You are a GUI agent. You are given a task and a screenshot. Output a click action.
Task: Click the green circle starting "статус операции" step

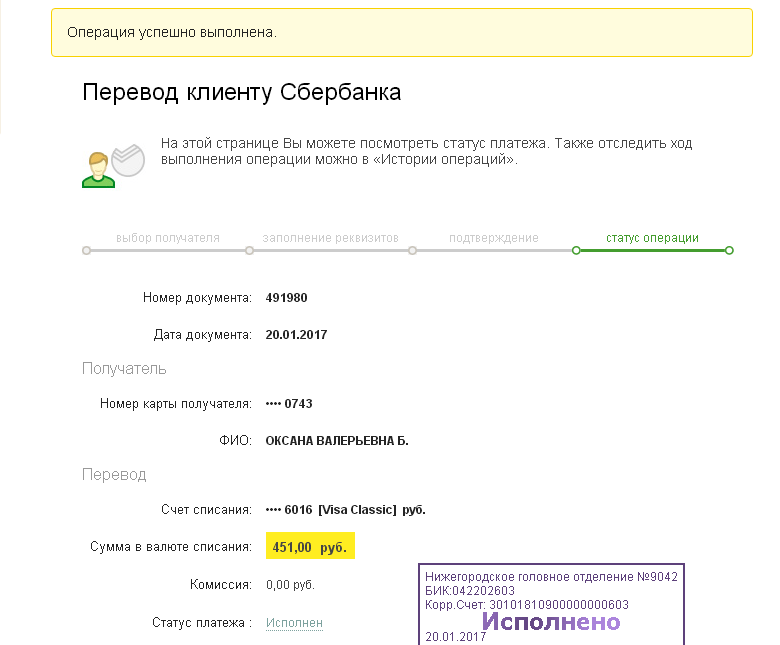[x=576, y=250]
